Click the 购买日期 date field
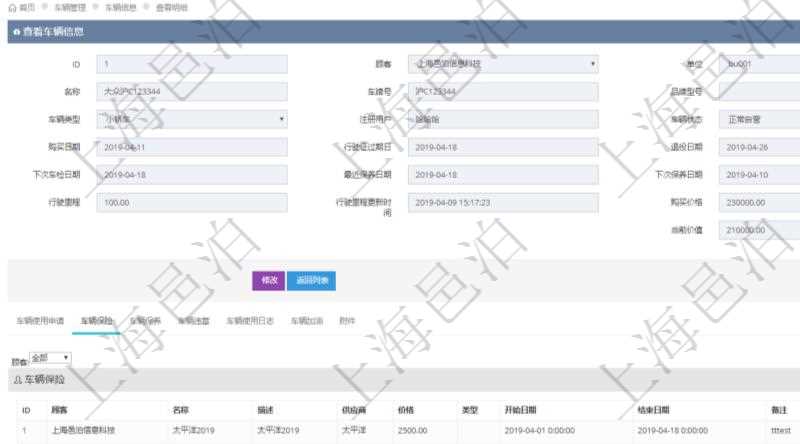Viewport: 800px width, 444px height. tap(191, 146)
